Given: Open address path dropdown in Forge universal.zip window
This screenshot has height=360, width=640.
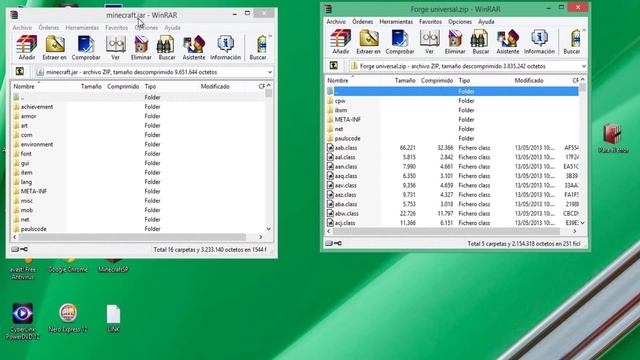Looking at the screenshot, I should [x=584, y=66].
